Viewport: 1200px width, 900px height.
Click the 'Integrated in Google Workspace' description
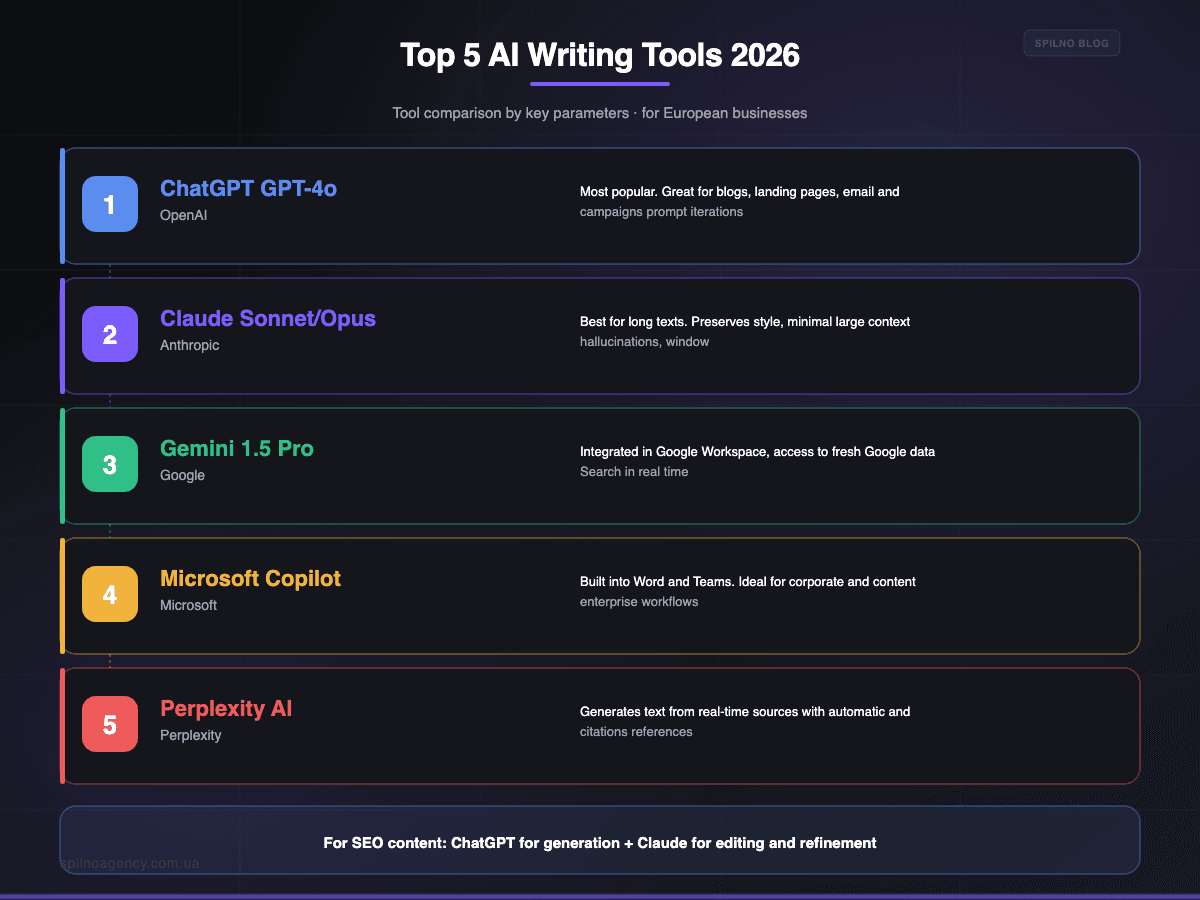point(758,451)
